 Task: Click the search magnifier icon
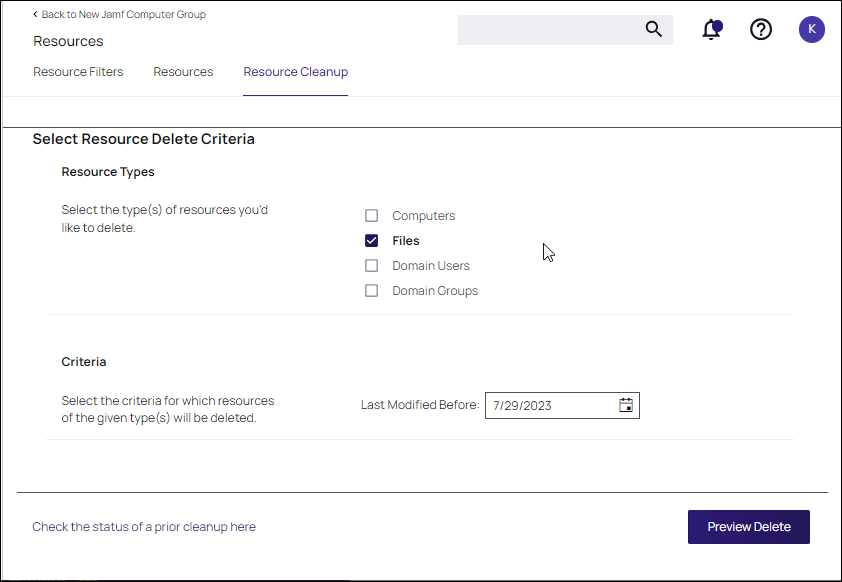pos(654,29)
